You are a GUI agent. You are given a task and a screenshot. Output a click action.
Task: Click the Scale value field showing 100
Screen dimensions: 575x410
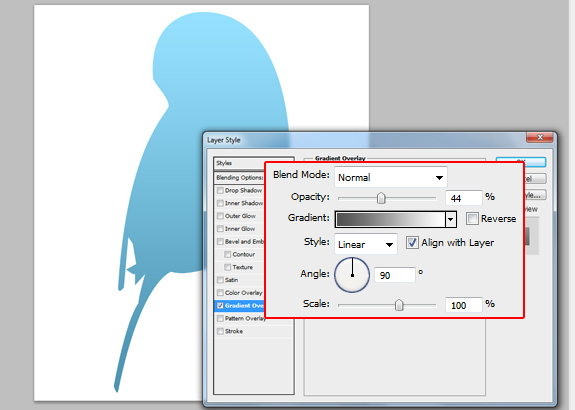[x=464, y=305]
